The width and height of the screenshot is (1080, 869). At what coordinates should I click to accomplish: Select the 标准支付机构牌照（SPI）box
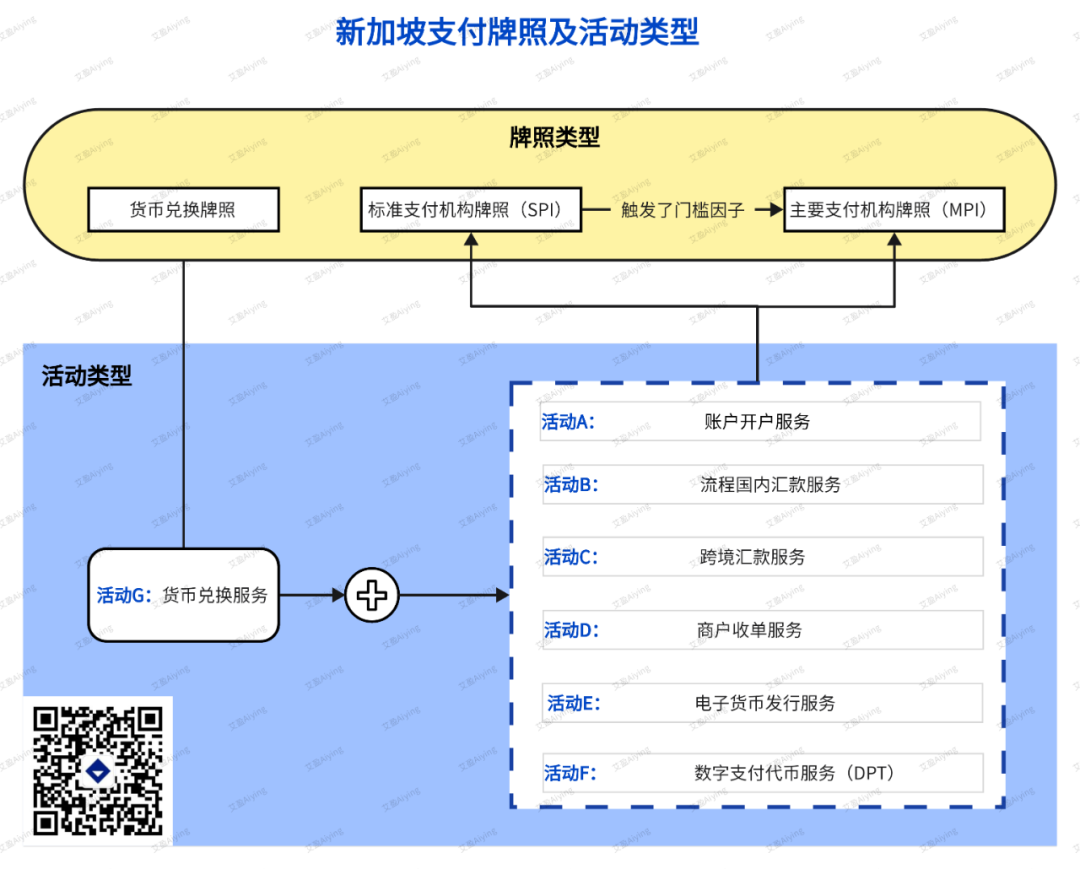click(x=471, y=211)
